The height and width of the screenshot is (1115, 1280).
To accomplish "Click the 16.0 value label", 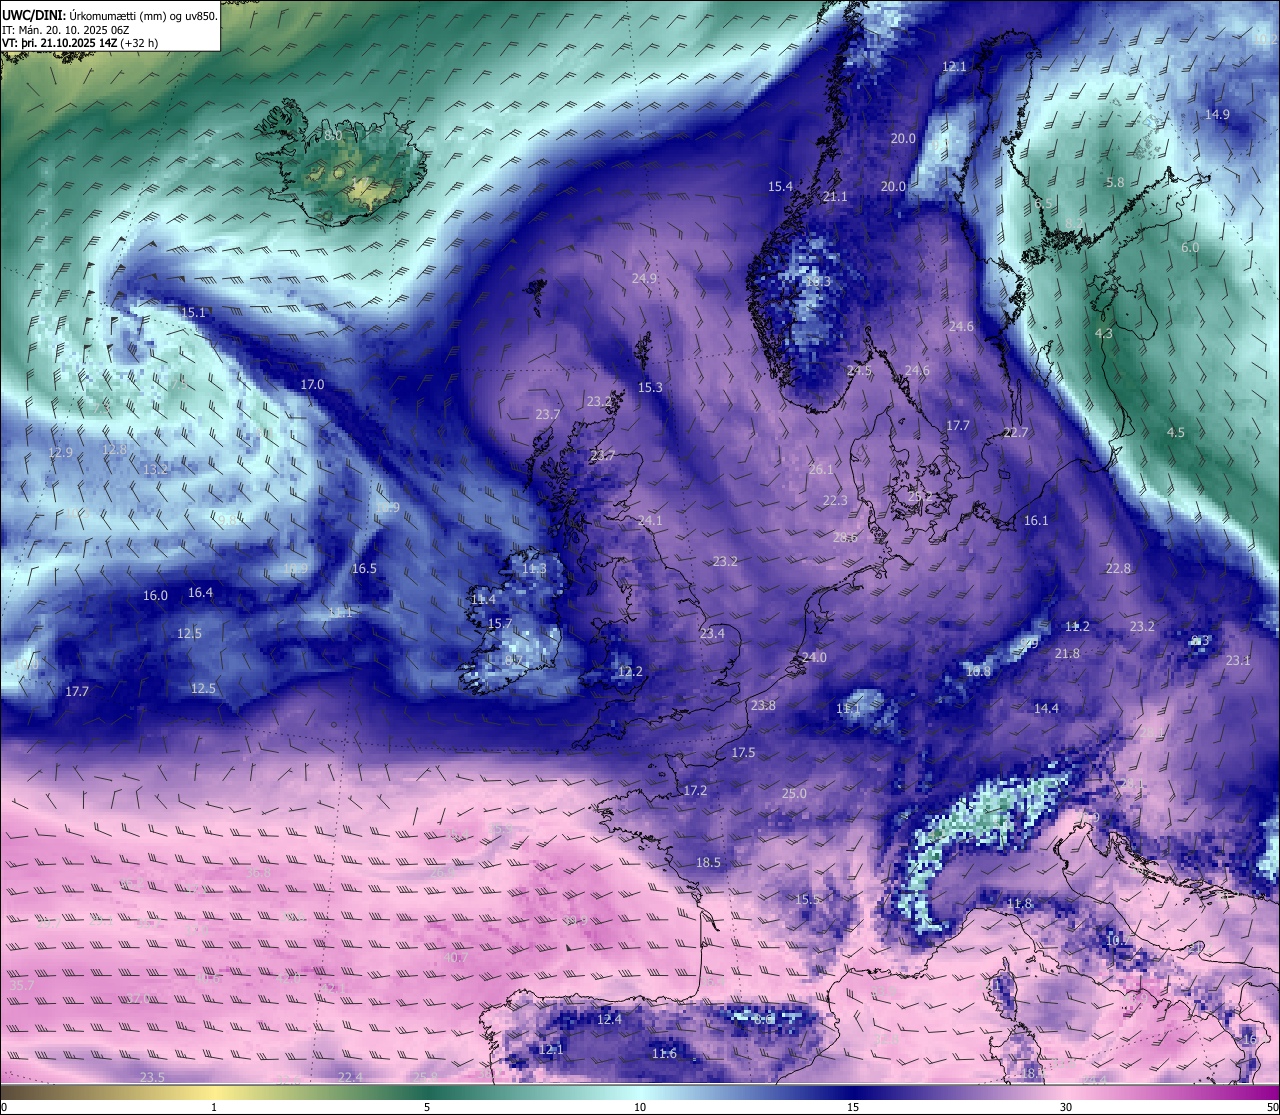I will point(155,596).
